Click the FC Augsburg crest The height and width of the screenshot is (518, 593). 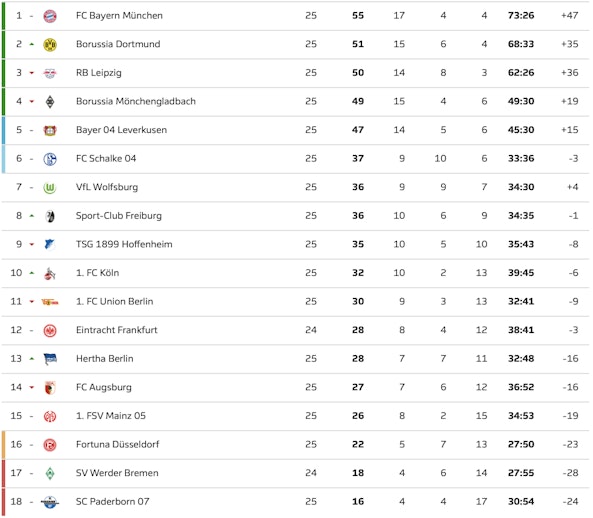point(50,388)
